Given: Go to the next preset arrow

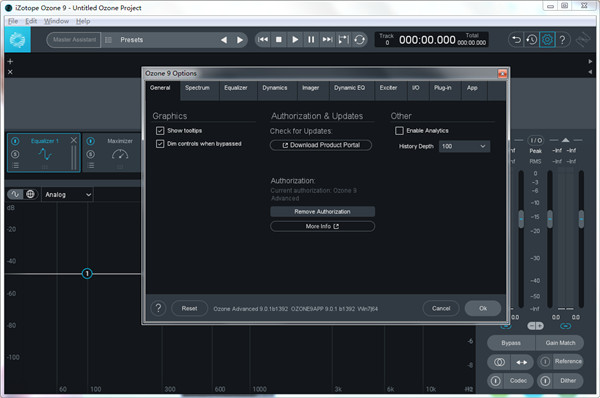Looking at the screenshot, I should (240, 40).
